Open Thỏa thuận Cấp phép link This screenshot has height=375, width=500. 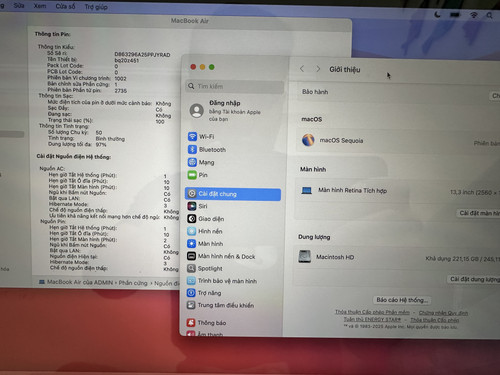(435, 320)
